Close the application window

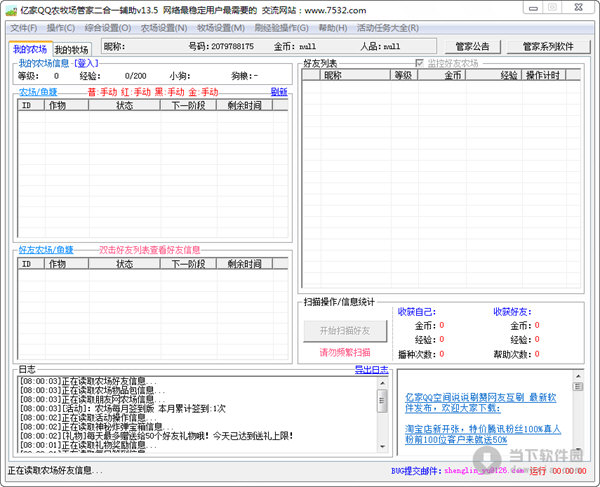(x=579, y=8)
